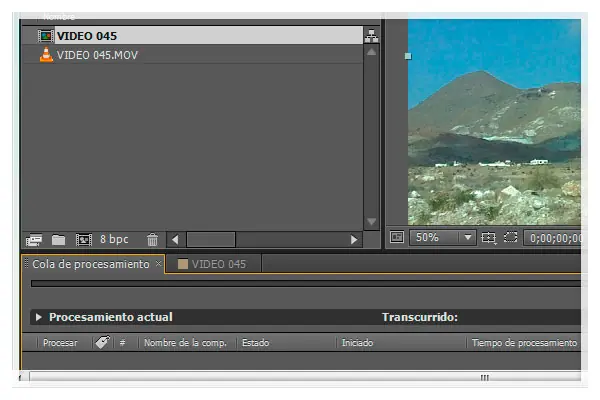Screen dimensions: 600x400
Task: Click the trash icon to delete selected item
Action: tap(152, 240)
